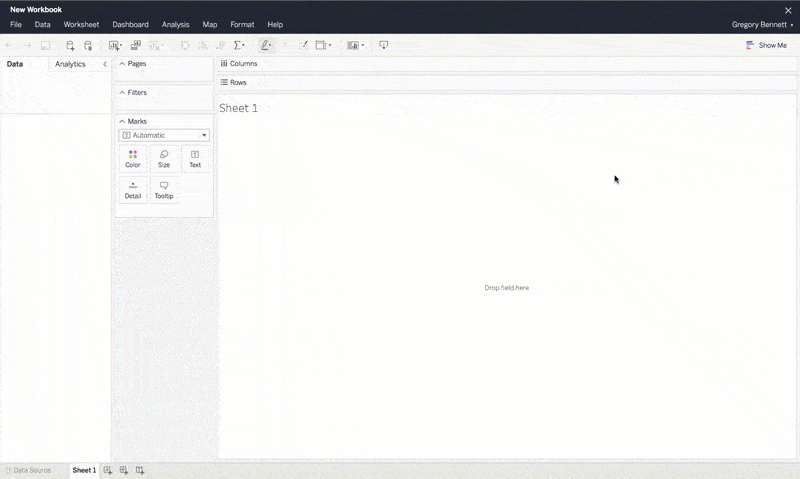This screenshot has height=479, width=800.
Task: Open the Show/Hide Cards menu
Action: click(x=355, y=45)
